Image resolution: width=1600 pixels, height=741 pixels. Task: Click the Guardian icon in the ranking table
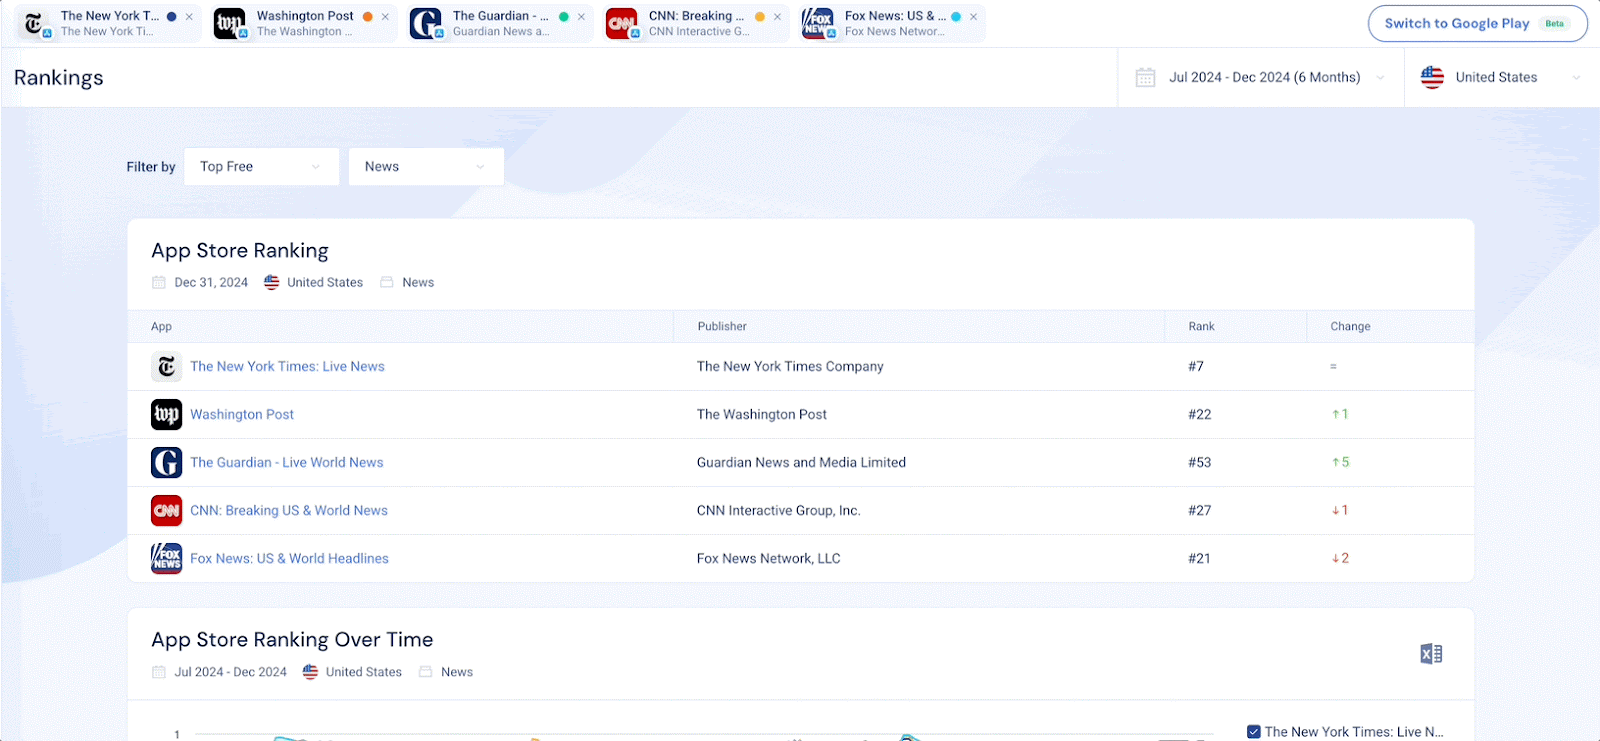click(166, 462)
